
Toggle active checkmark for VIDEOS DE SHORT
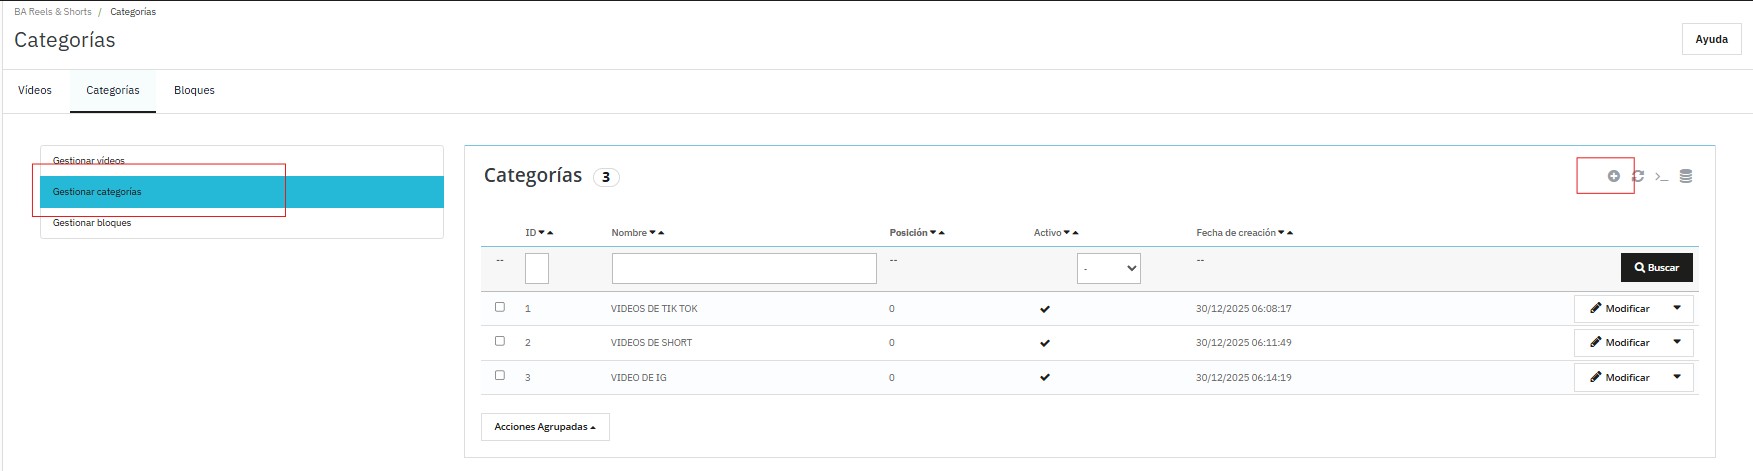1045,343
